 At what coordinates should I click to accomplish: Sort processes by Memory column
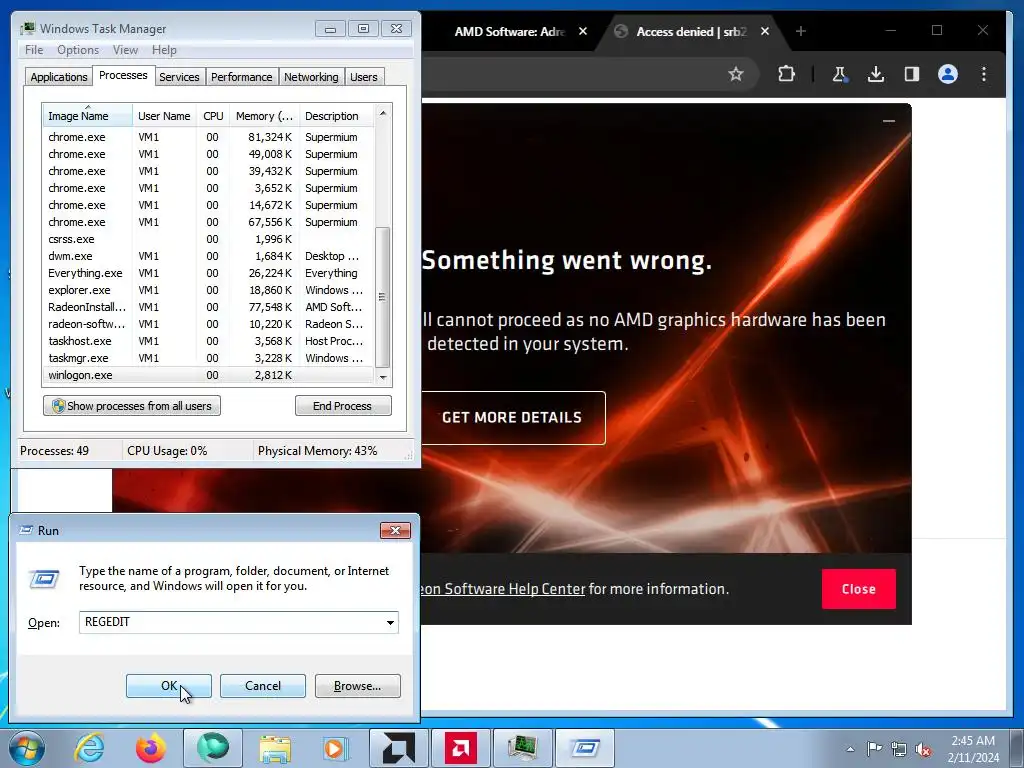(264, 116)
